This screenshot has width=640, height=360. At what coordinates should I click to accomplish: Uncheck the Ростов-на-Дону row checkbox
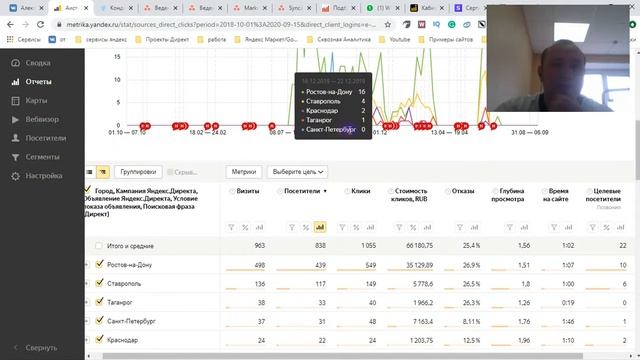pyautogui.click(x=99, y=264)
